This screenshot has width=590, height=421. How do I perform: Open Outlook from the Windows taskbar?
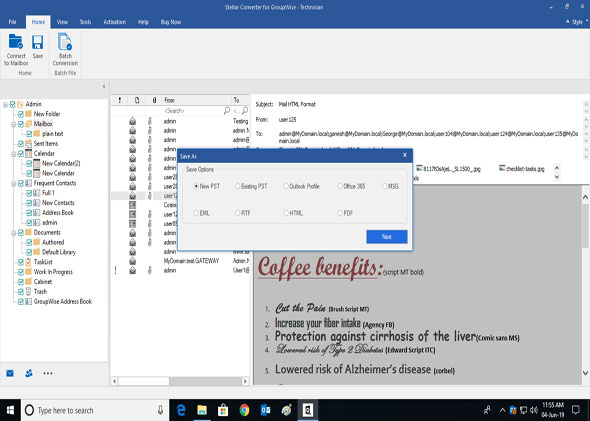pos(265,410)
